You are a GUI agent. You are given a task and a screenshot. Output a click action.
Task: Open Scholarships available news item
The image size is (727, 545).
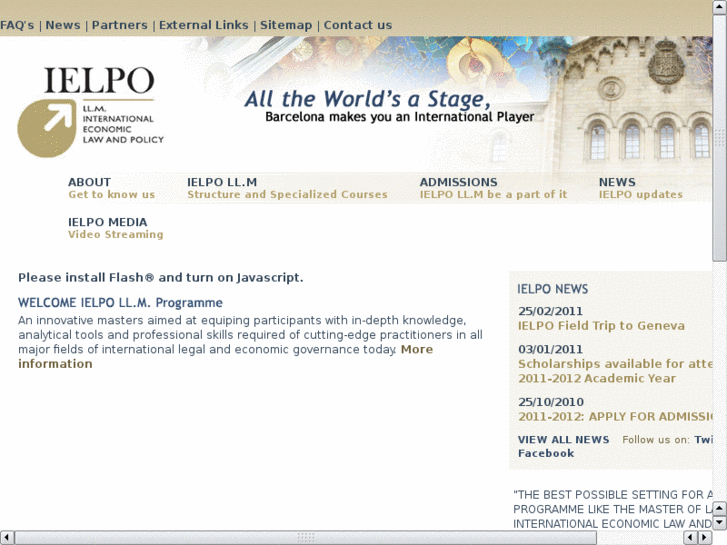click(615, 371)
